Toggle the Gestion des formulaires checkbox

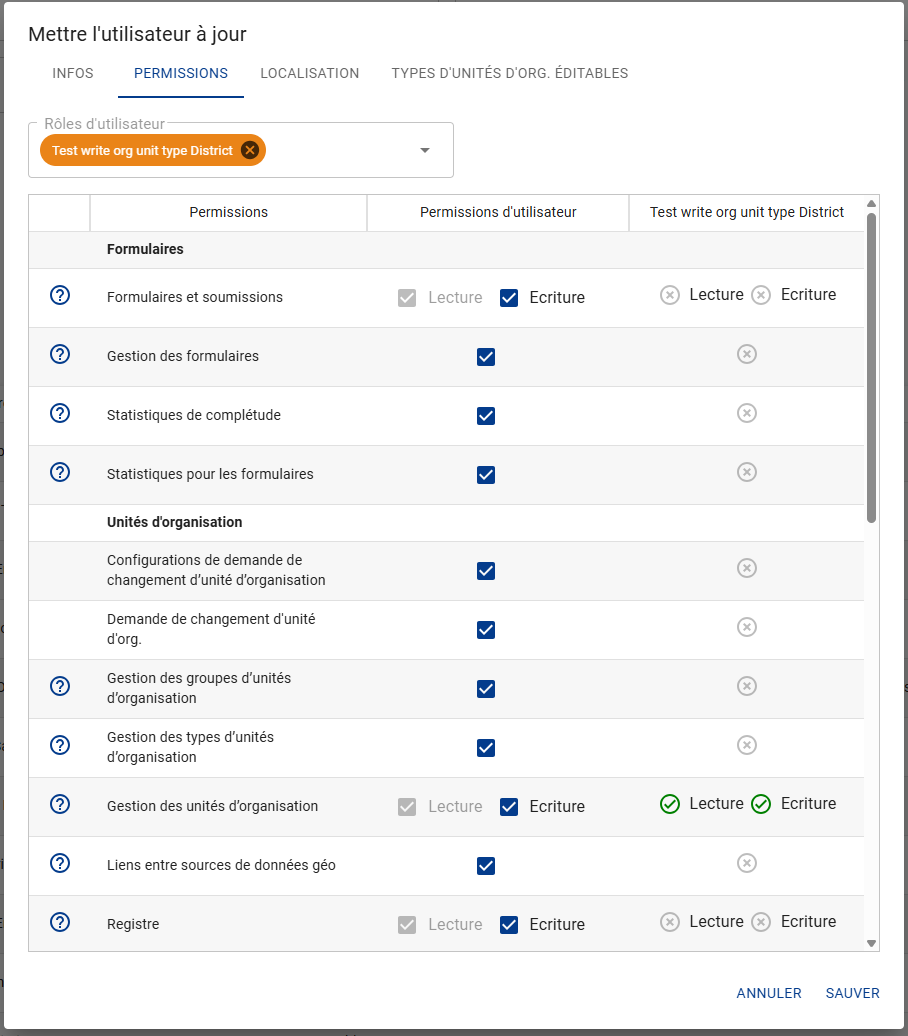click(x=486, y=357)
